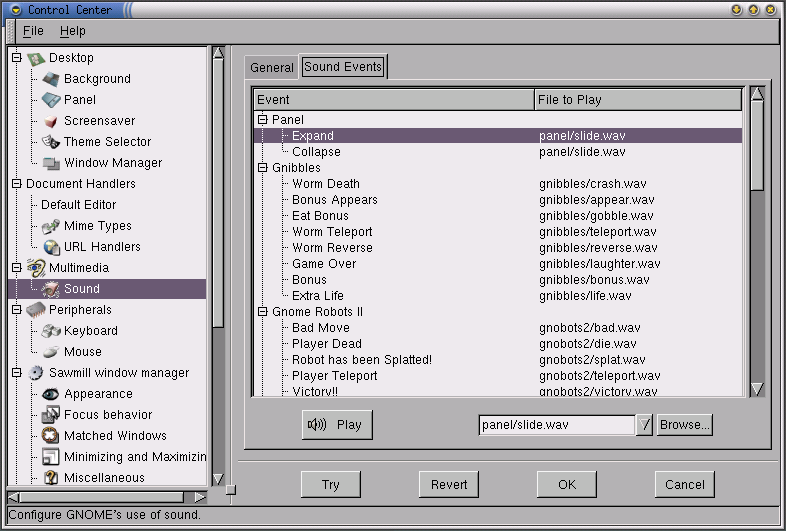Switch to the General tab
This screenshot has width=786, height=531.
pos(272,68)
